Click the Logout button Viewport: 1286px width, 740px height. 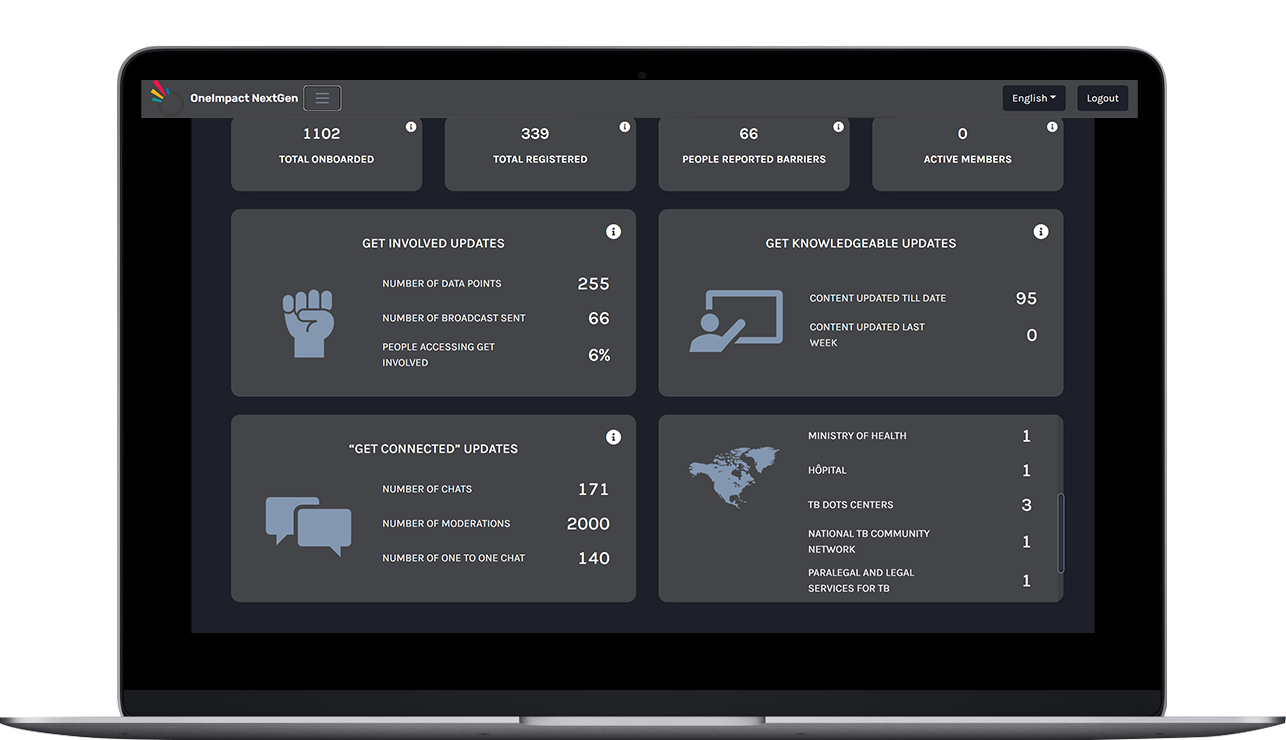tap(1102, 98)
